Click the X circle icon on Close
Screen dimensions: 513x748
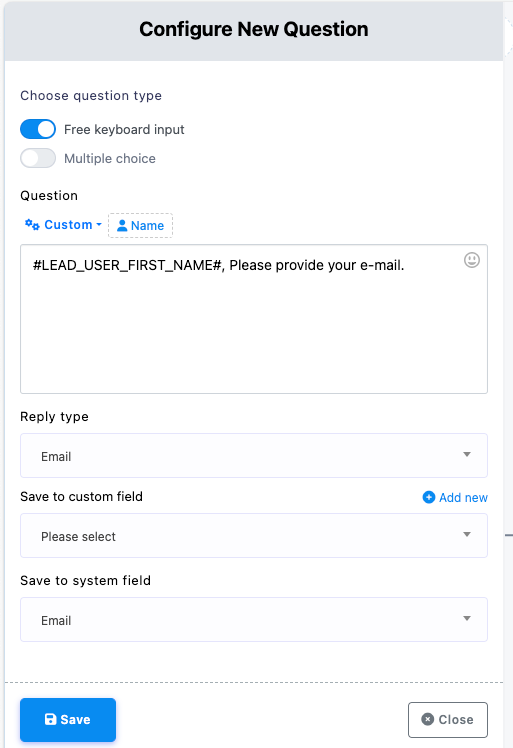click(428, 719)
